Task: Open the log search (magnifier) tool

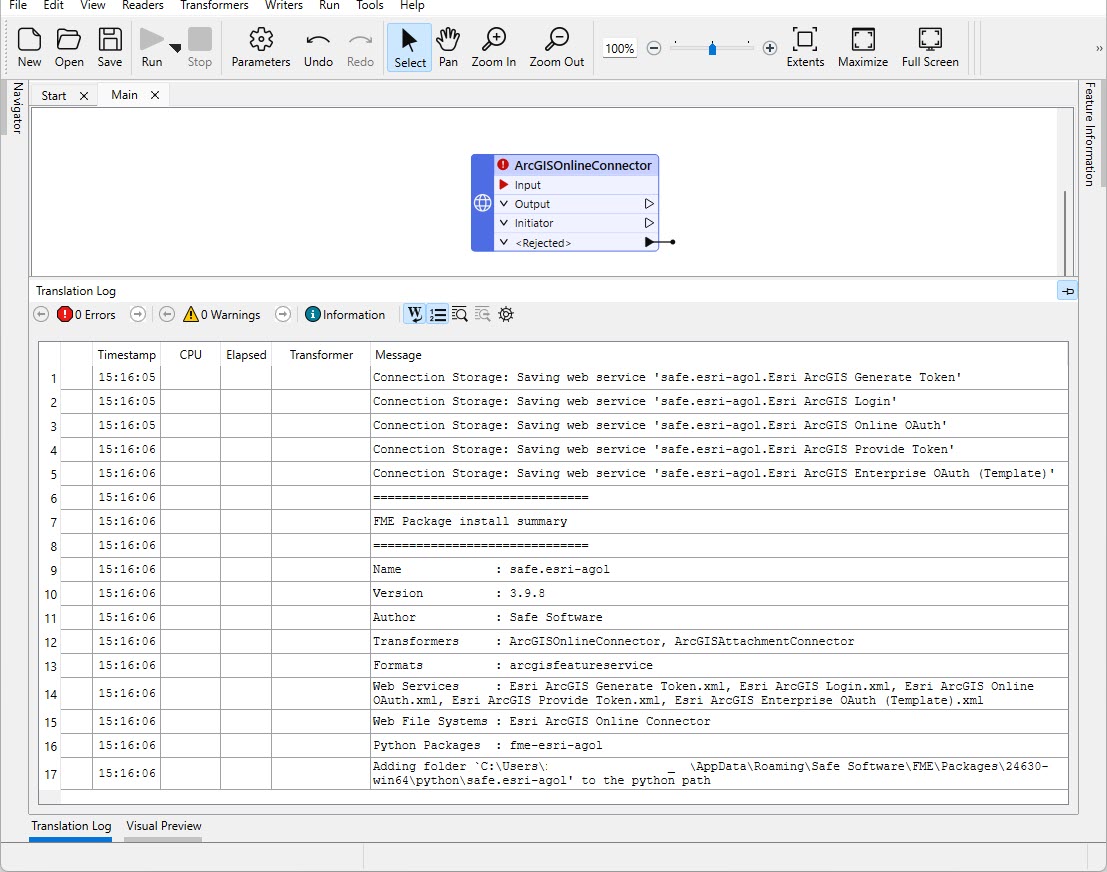Action: coord(460,314)
